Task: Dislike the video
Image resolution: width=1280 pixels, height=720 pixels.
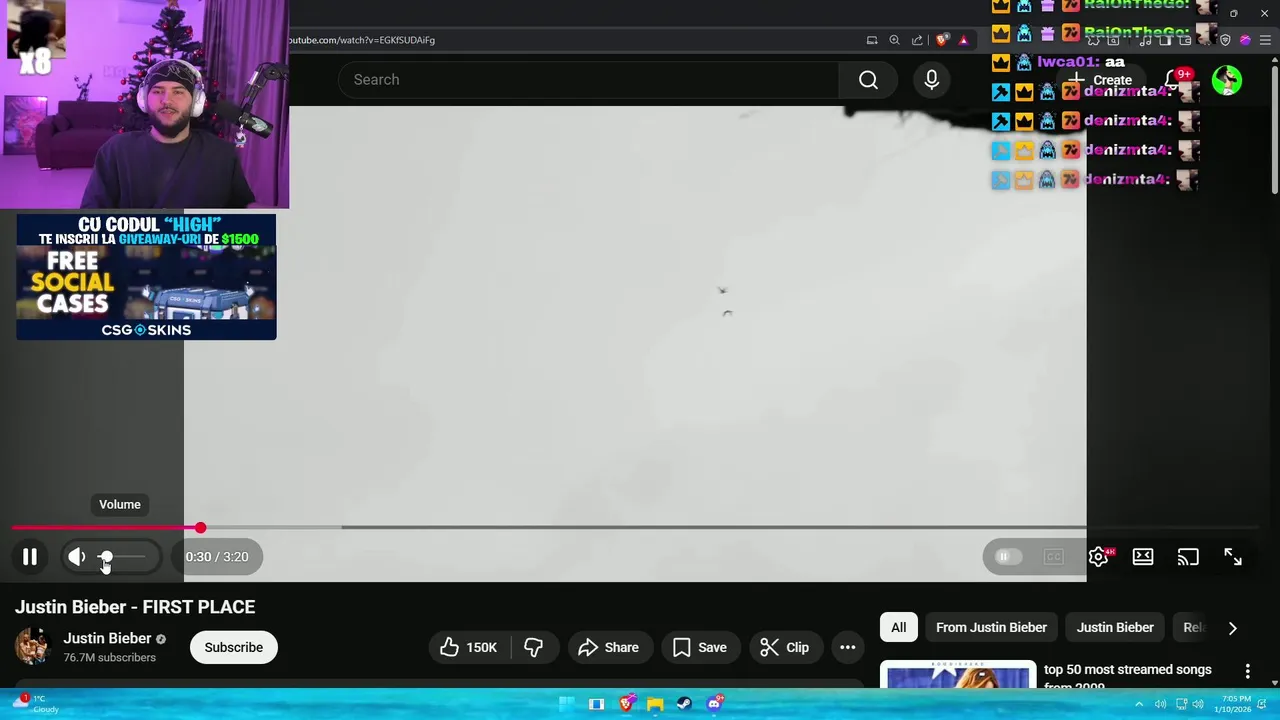Action: click(534, 647)
